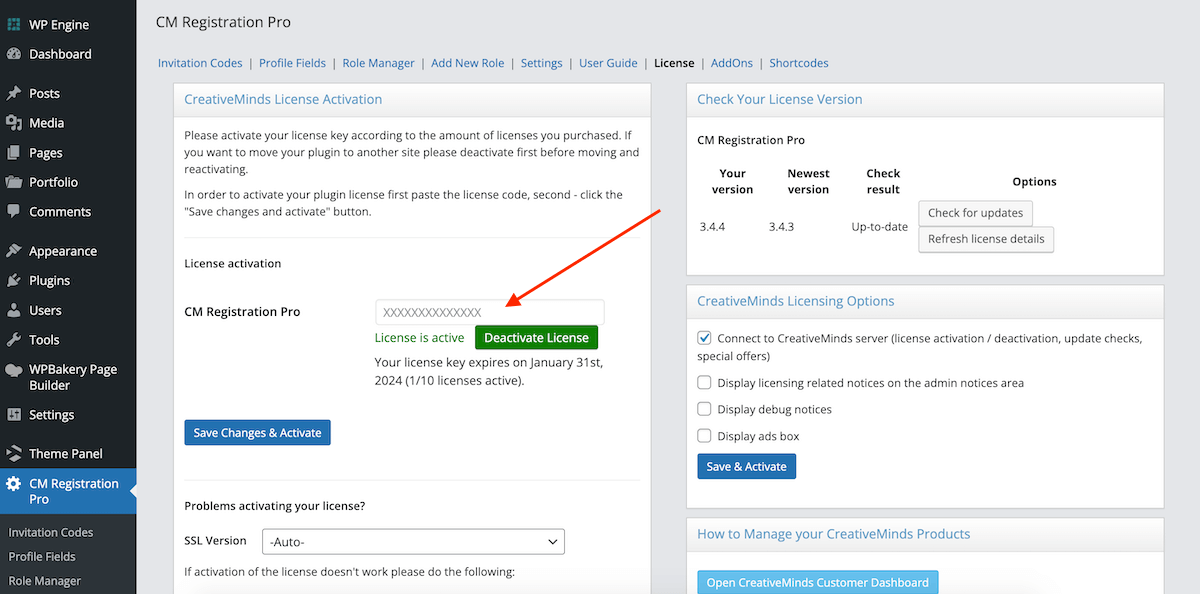Open the Role Manager tab link

378,63
